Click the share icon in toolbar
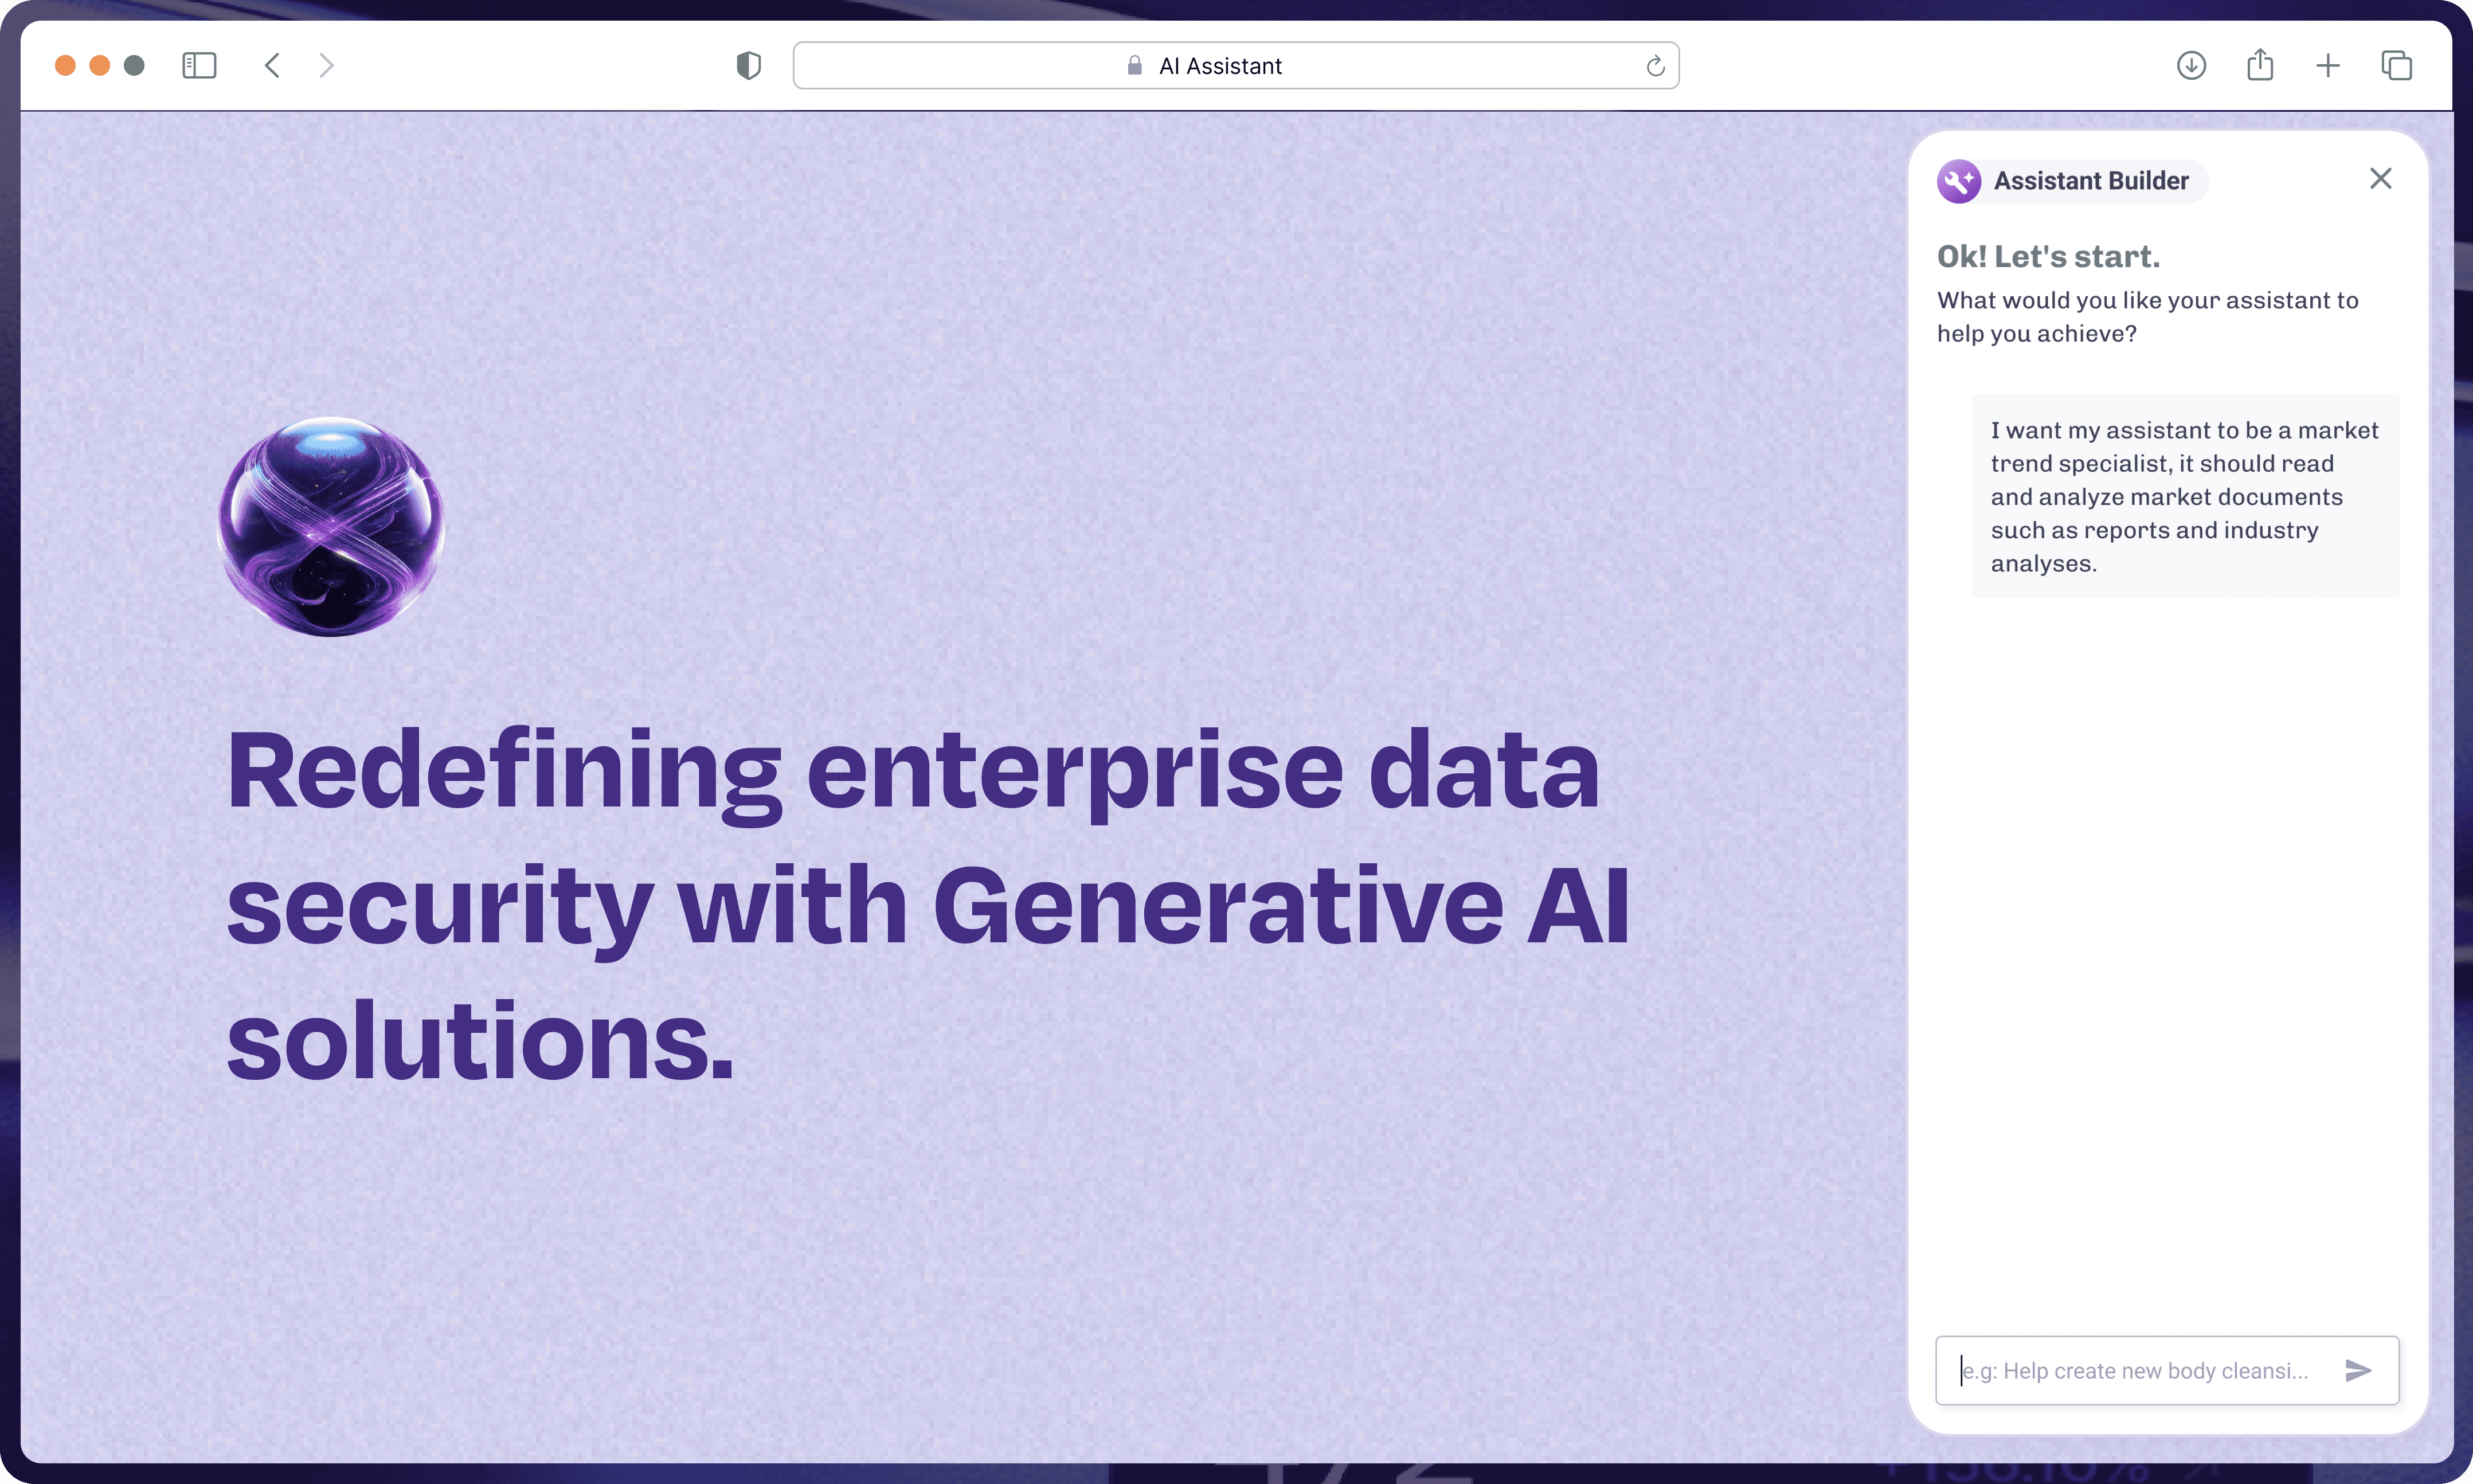Viewport: 2473px width, 1484px height. point(2260,66)
